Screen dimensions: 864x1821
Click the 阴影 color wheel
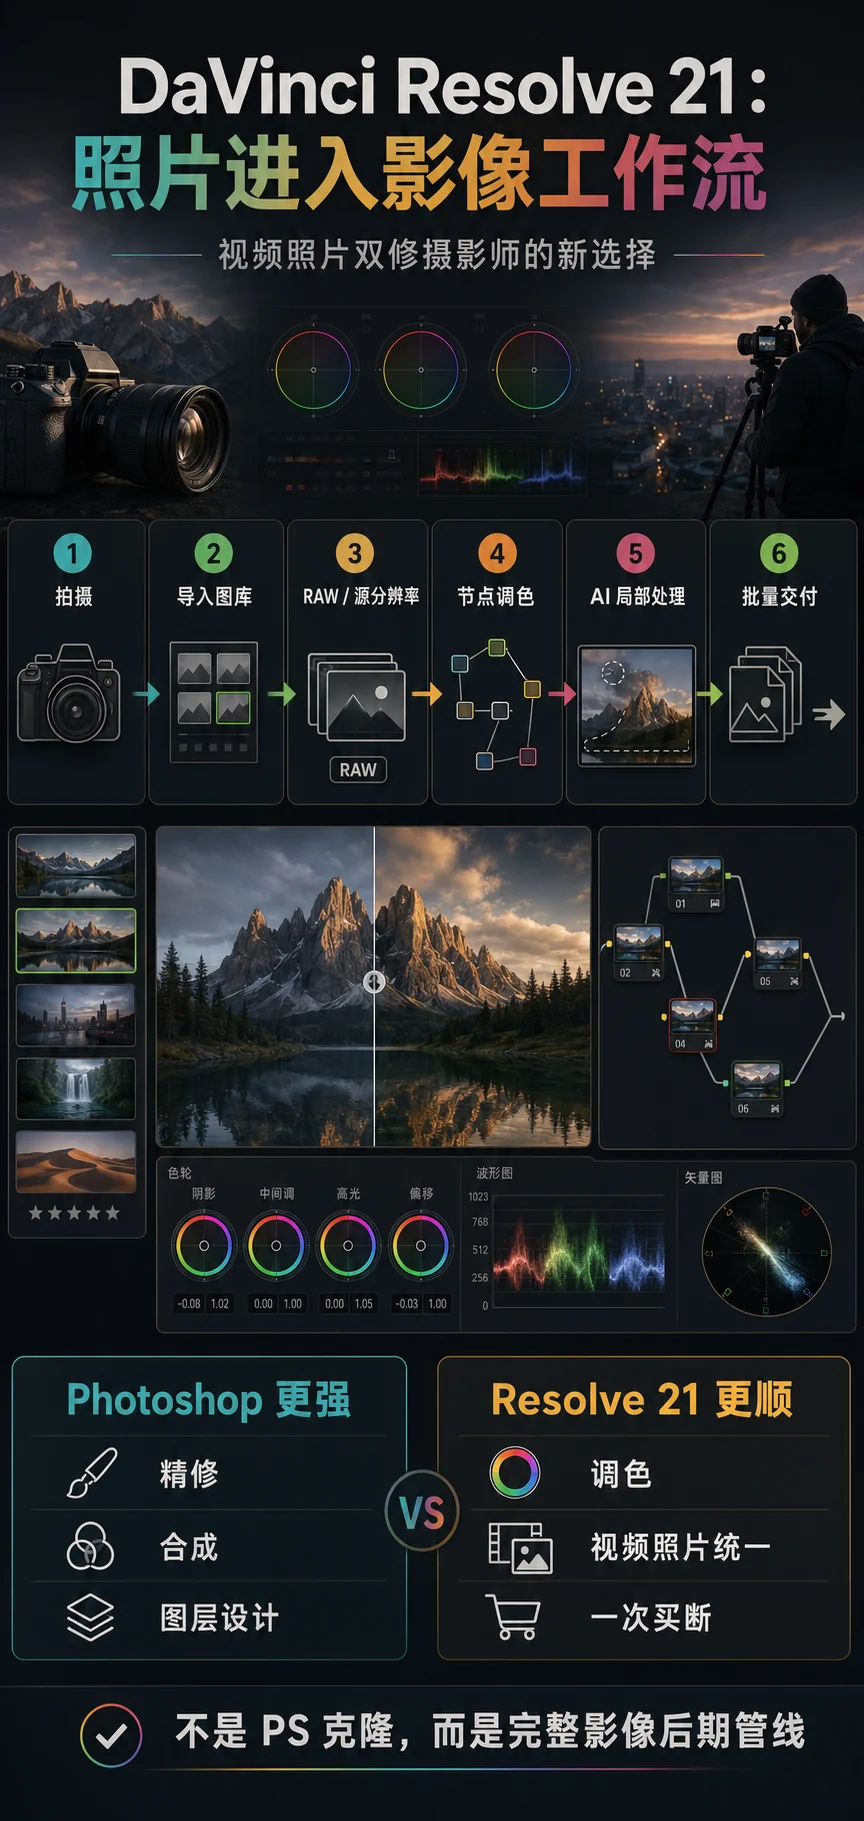204,1246
